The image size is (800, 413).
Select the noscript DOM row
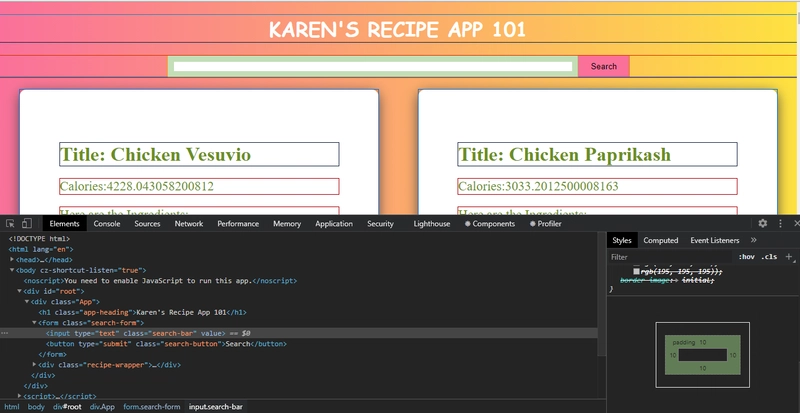[x=298, y=281]
